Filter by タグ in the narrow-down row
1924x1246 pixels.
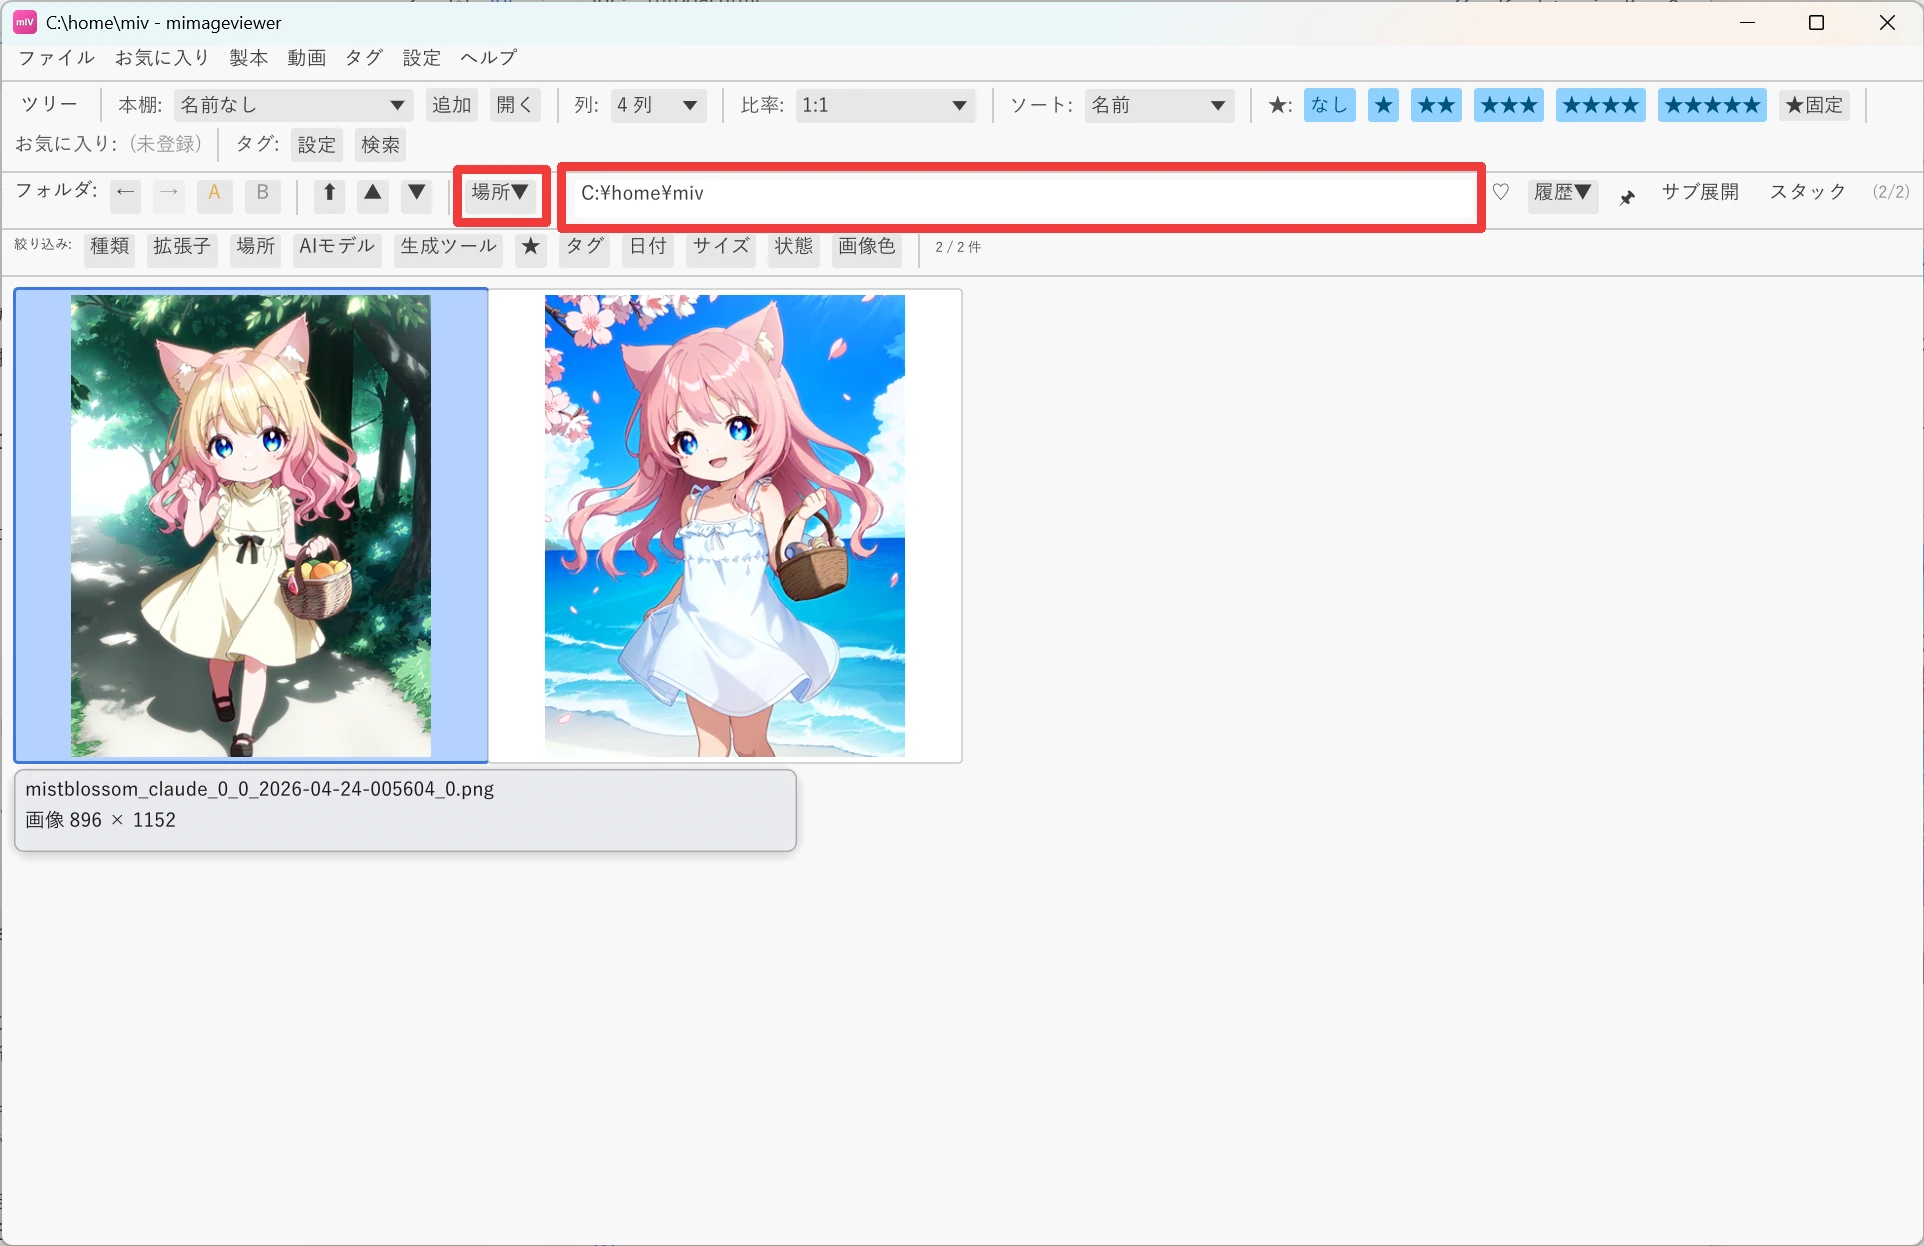[585, 247]
